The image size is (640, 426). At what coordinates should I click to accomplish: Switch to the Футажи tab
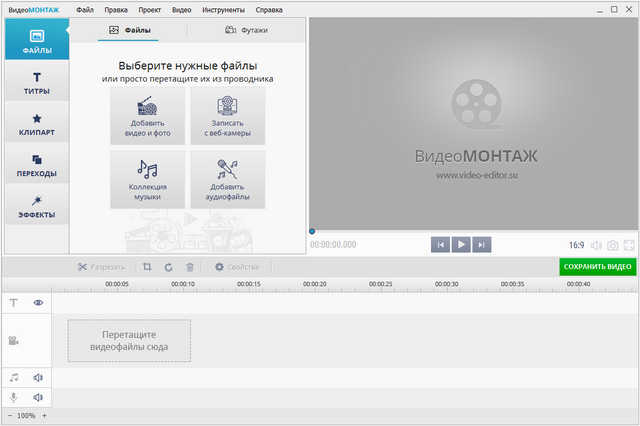tap(246, 31)
